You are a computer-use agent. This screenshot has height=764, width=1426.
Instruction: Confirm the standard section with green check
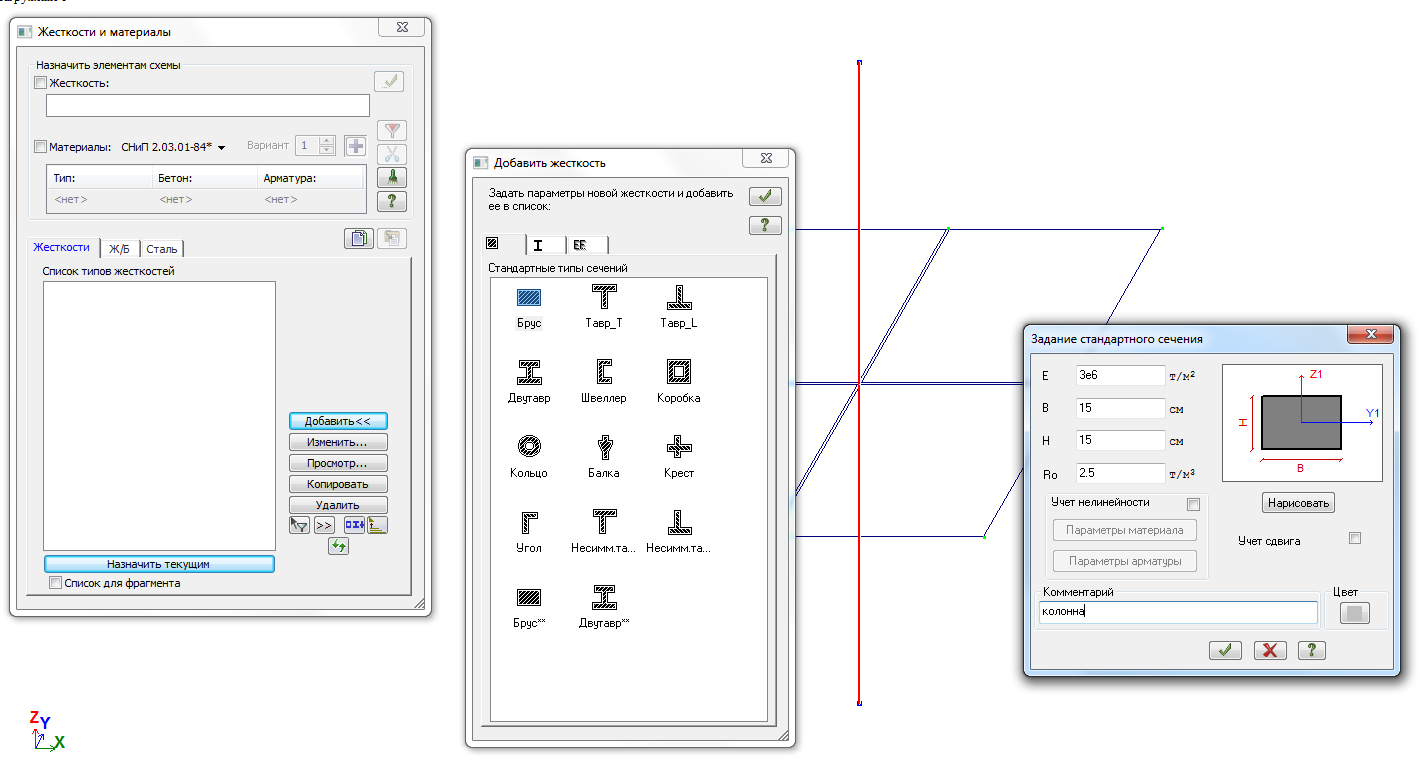point(1225,650)
